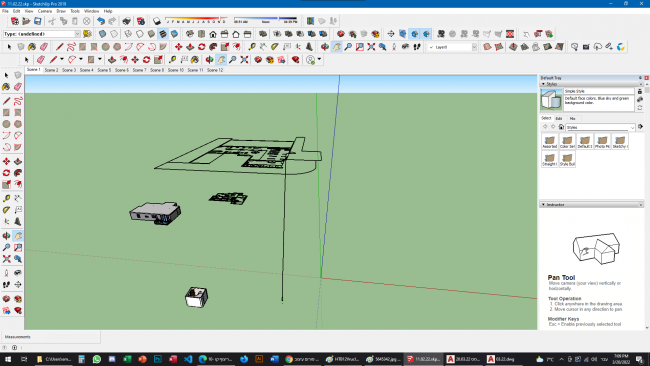Collapse the Instructor tray panel
This screenshot has width=650, height=366.
[x=543, y=204]
